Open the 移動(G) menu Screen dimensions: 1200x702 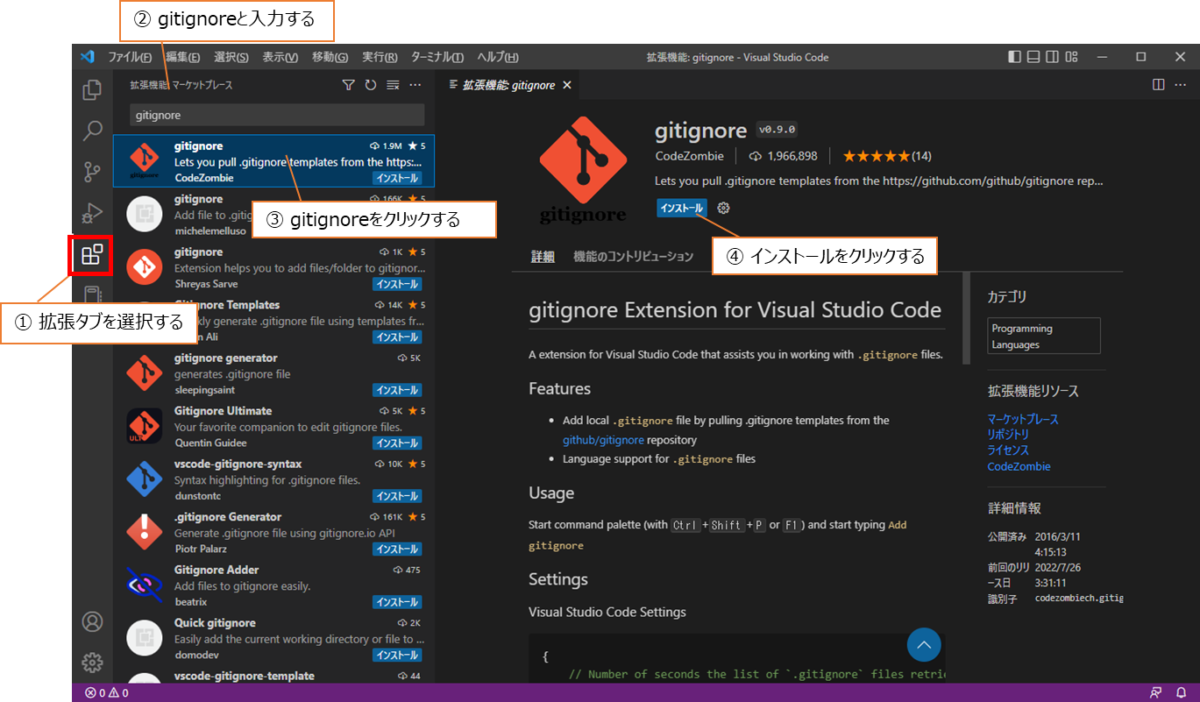(330, 57)
